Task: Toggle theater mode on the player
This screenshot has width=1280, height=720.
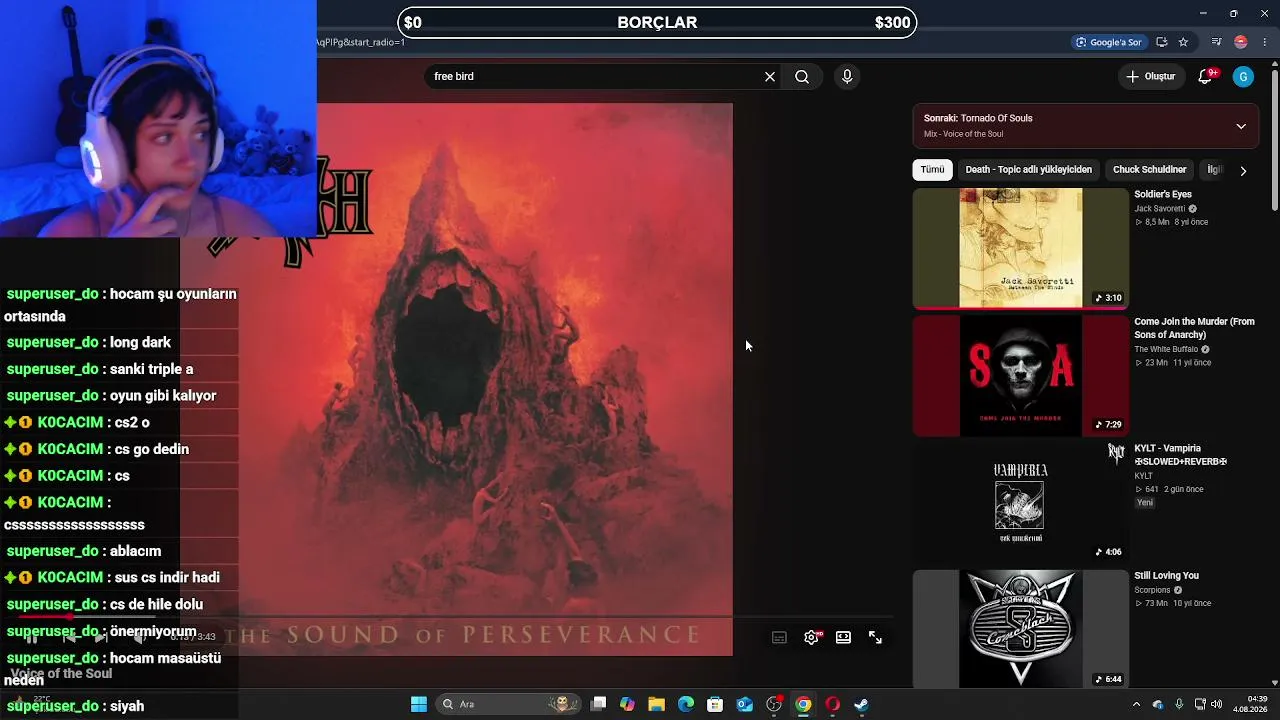Action: point(843,638)
